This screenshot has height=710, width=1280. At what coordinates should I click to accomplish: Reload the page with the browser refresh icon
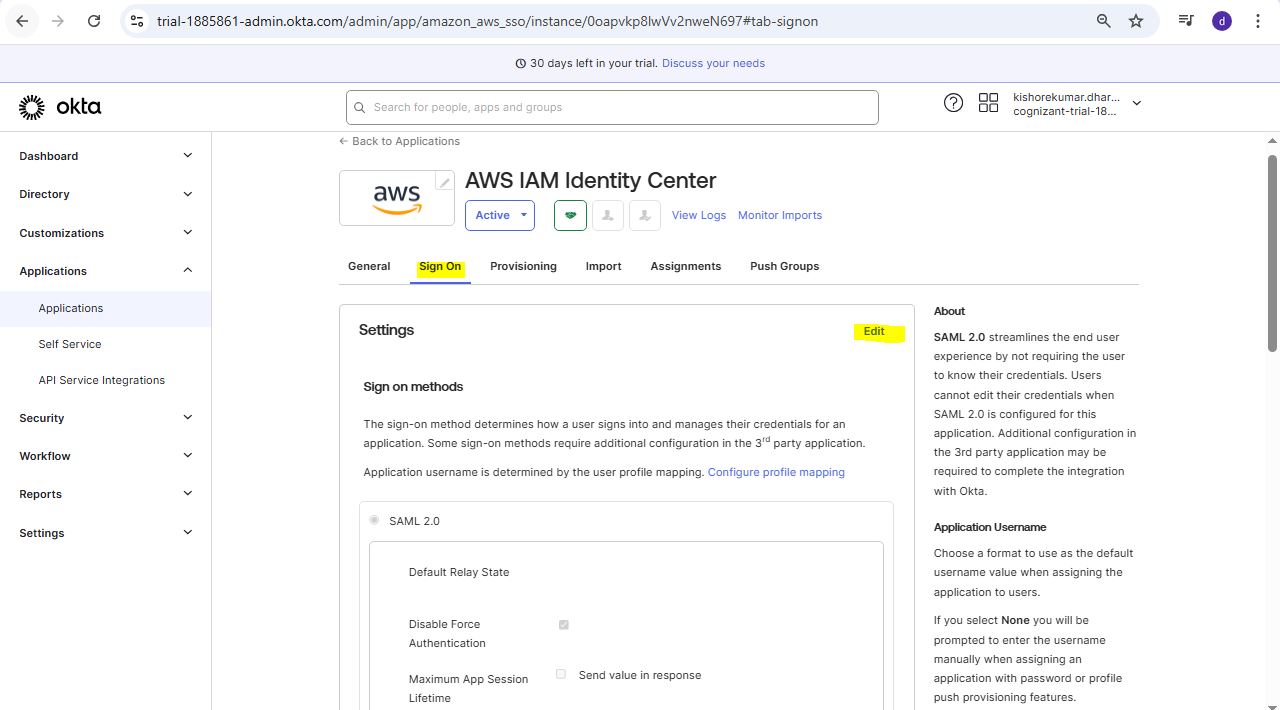[94, 21]
